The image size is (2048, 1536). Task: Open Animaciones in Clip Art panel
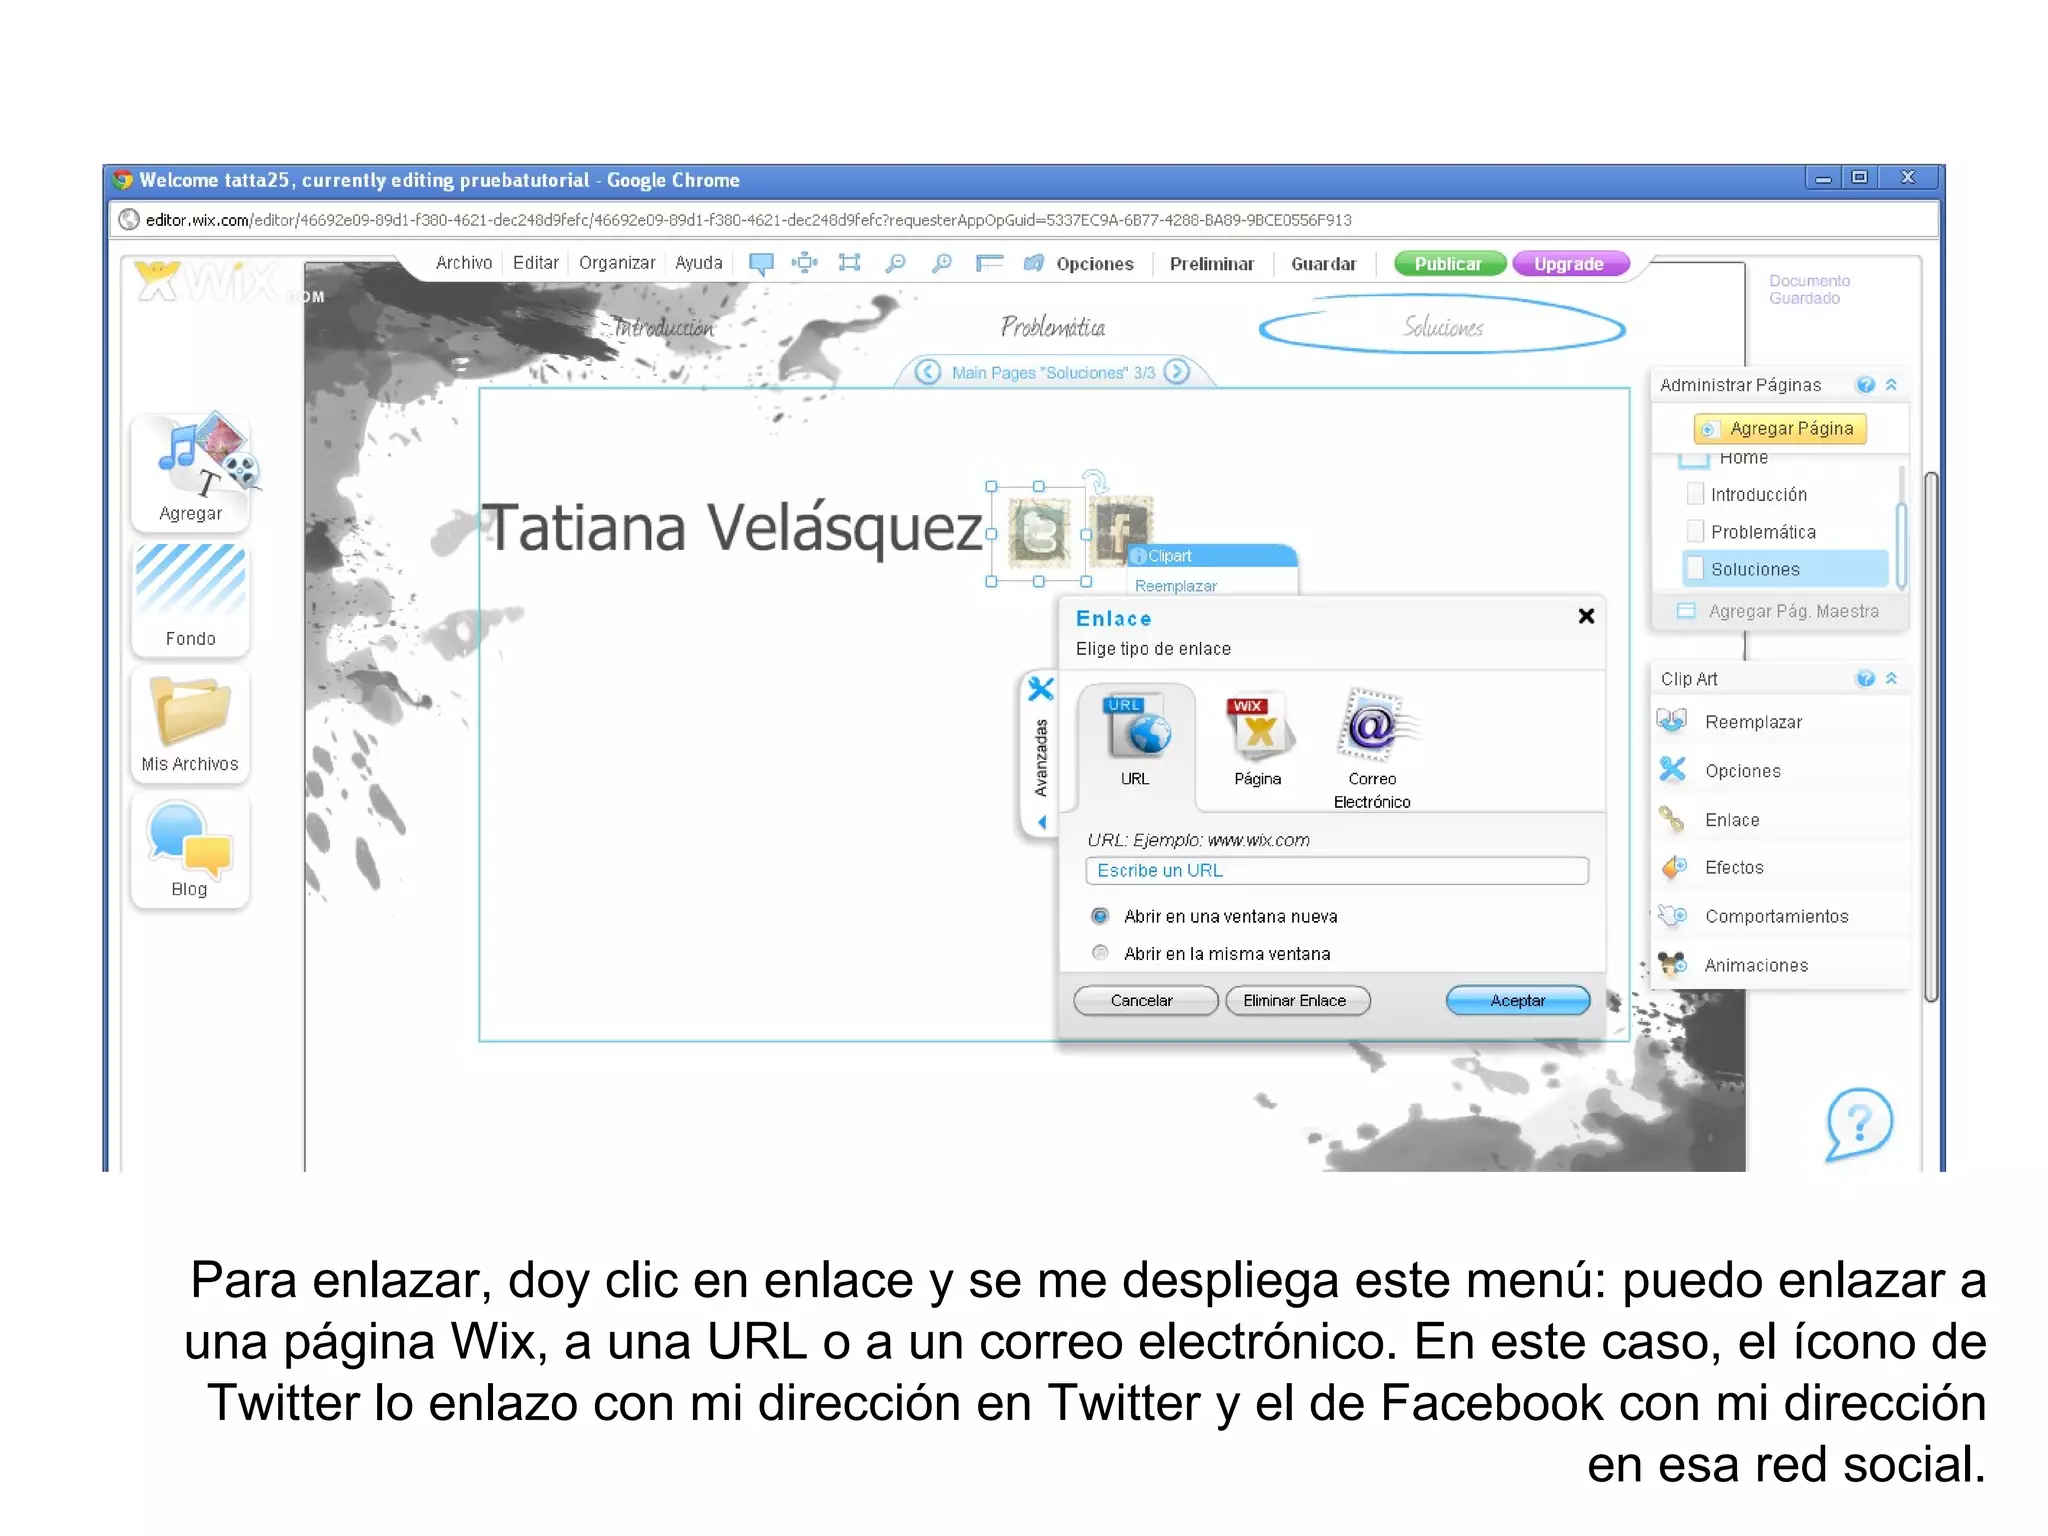click(x=1780, y=965)
